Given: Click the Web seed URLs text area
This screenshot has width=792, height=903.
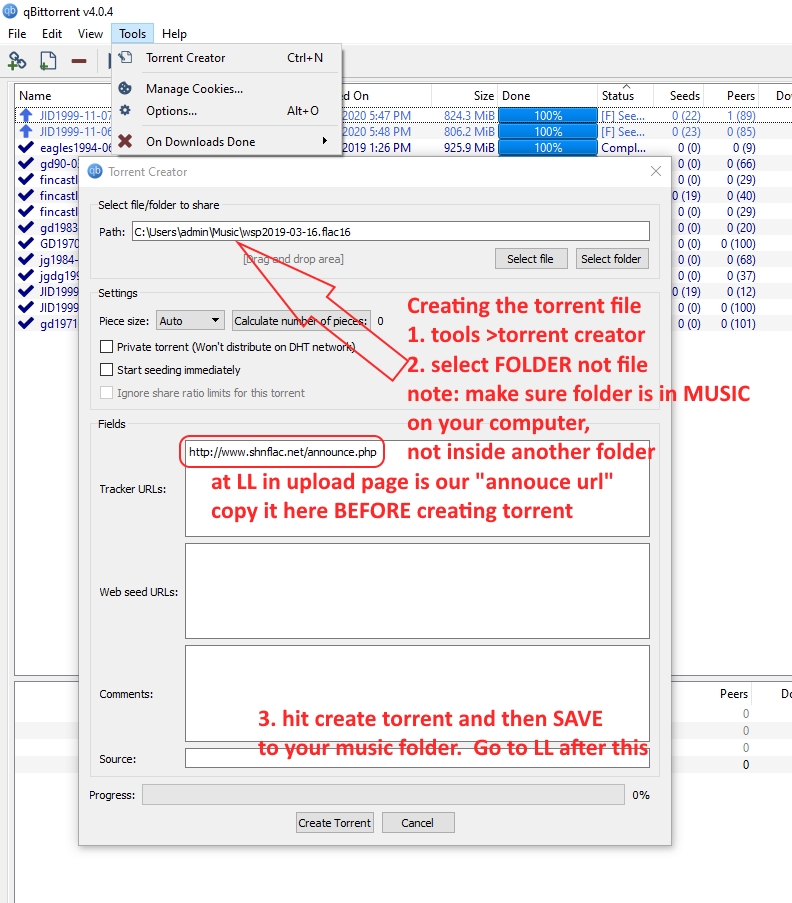Looking at the screenshot, I should pyautogui.click(x=417, y=591).
